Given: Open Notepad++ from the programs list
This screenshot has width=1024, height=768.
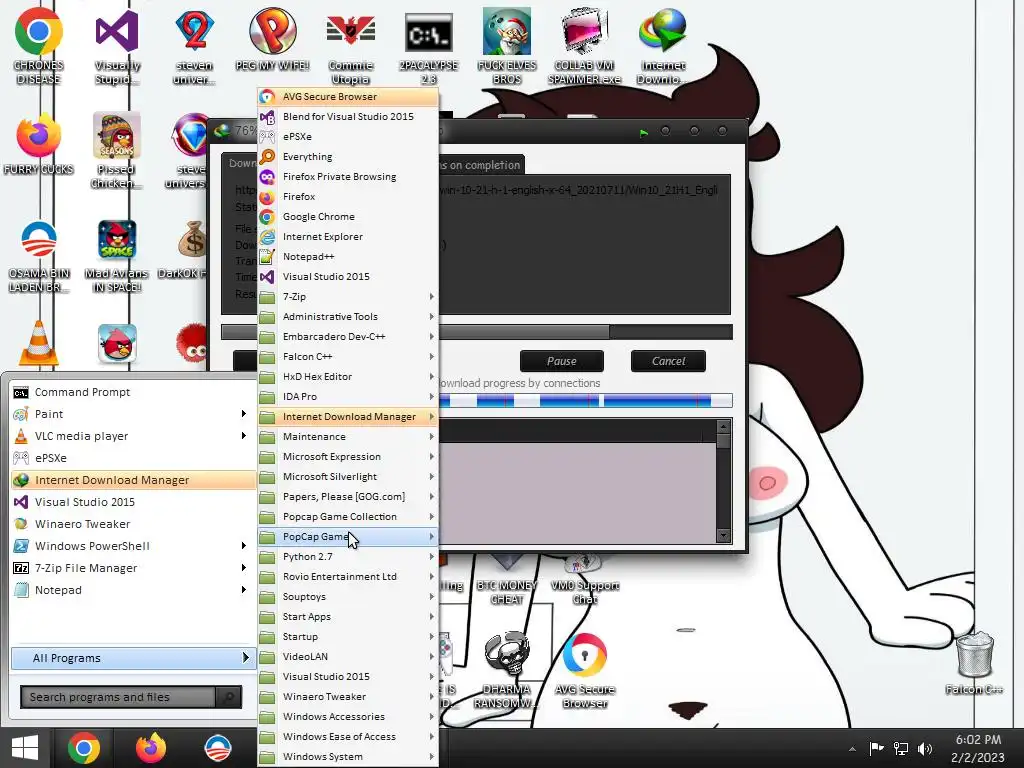Looking at the screenshot, I should tap(348, 257).
